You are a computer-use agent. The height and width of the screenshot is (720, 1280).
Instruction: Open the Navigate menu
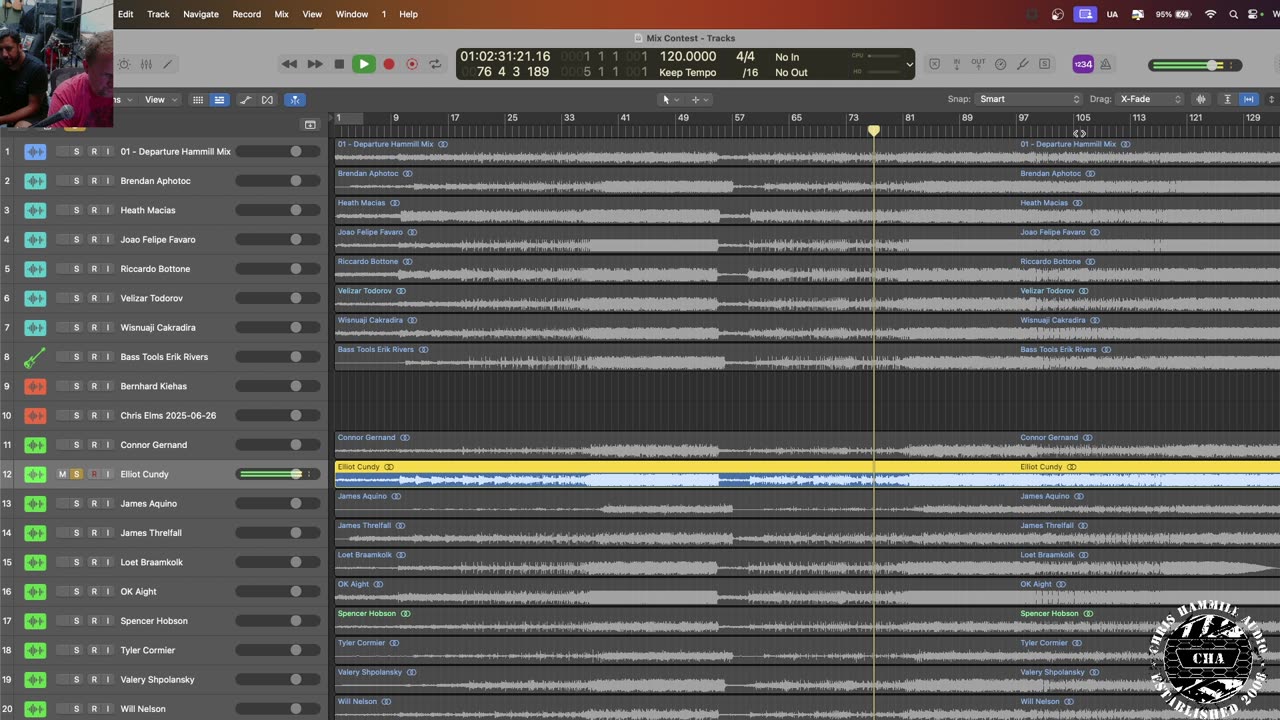200,14
